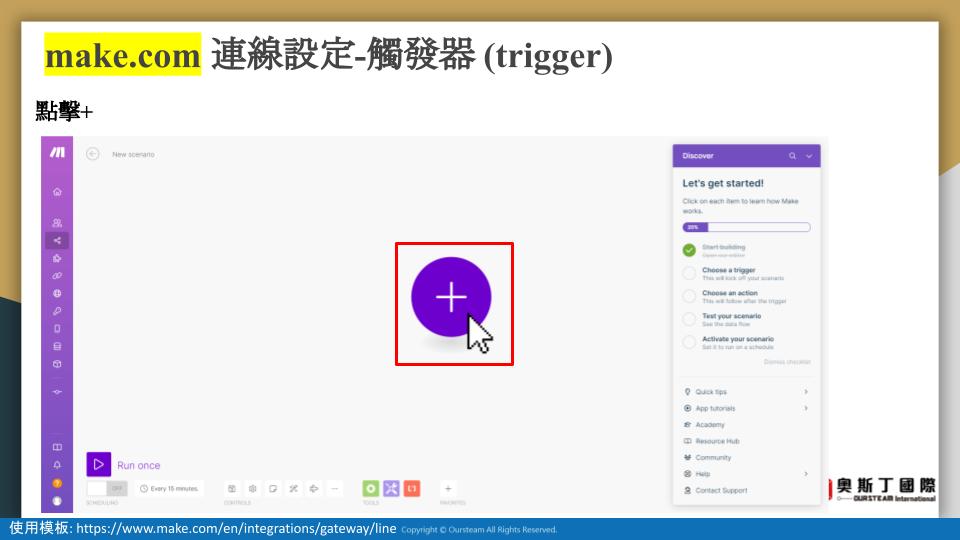
Task: Open the purple Tools wrench icon
Action: tap(391, 488)
